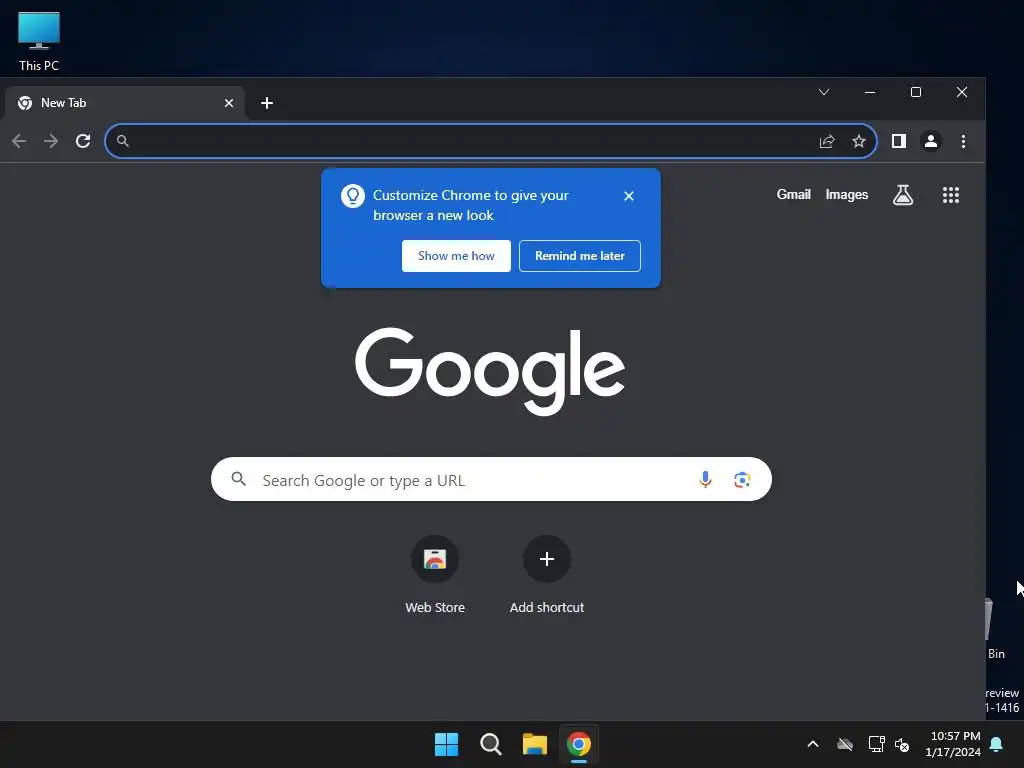
Task: Select the New Tab tab
Action: [x=124, y=103]
